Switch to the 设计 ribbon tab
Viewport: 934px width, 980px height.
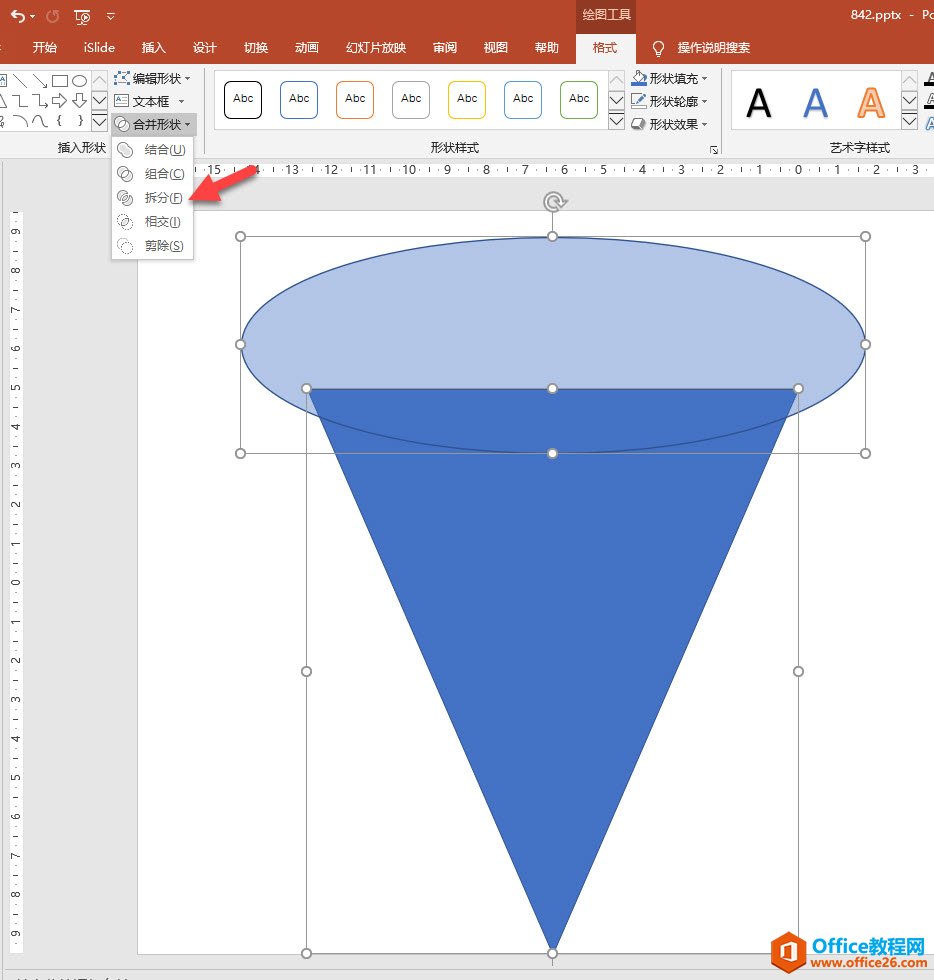(x=204, y=47)
